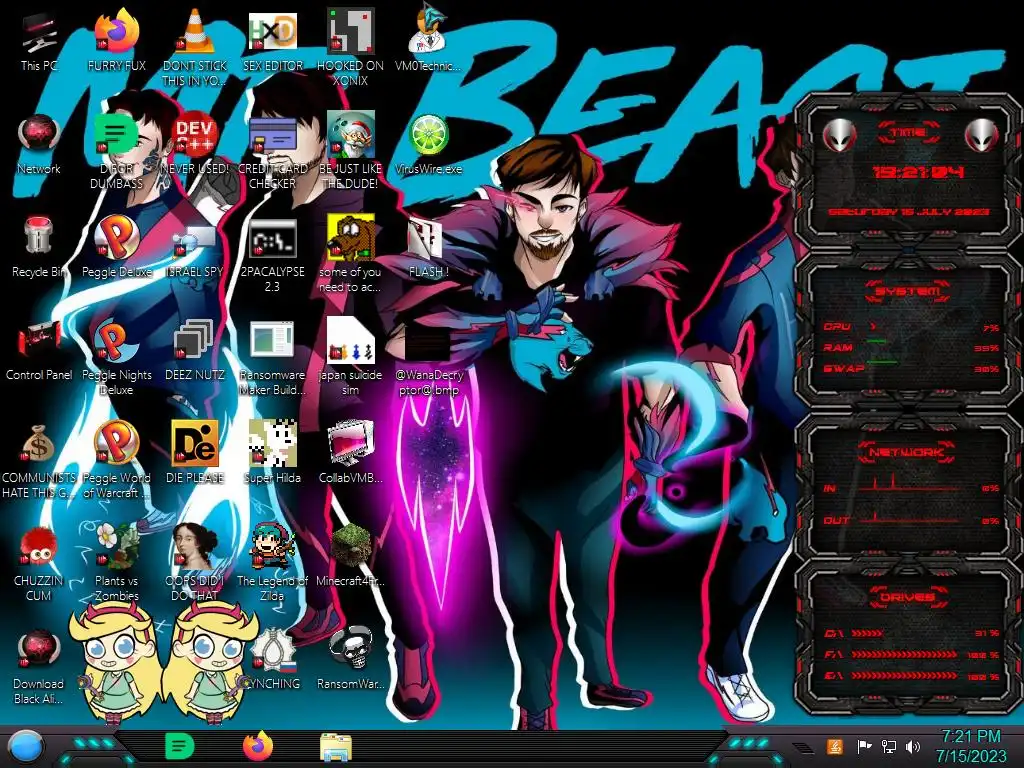The height and width of the screenshot is (768, 1024).
Task: Click the IN traffic graph in NETWORK widget
Action: [911, 485]
